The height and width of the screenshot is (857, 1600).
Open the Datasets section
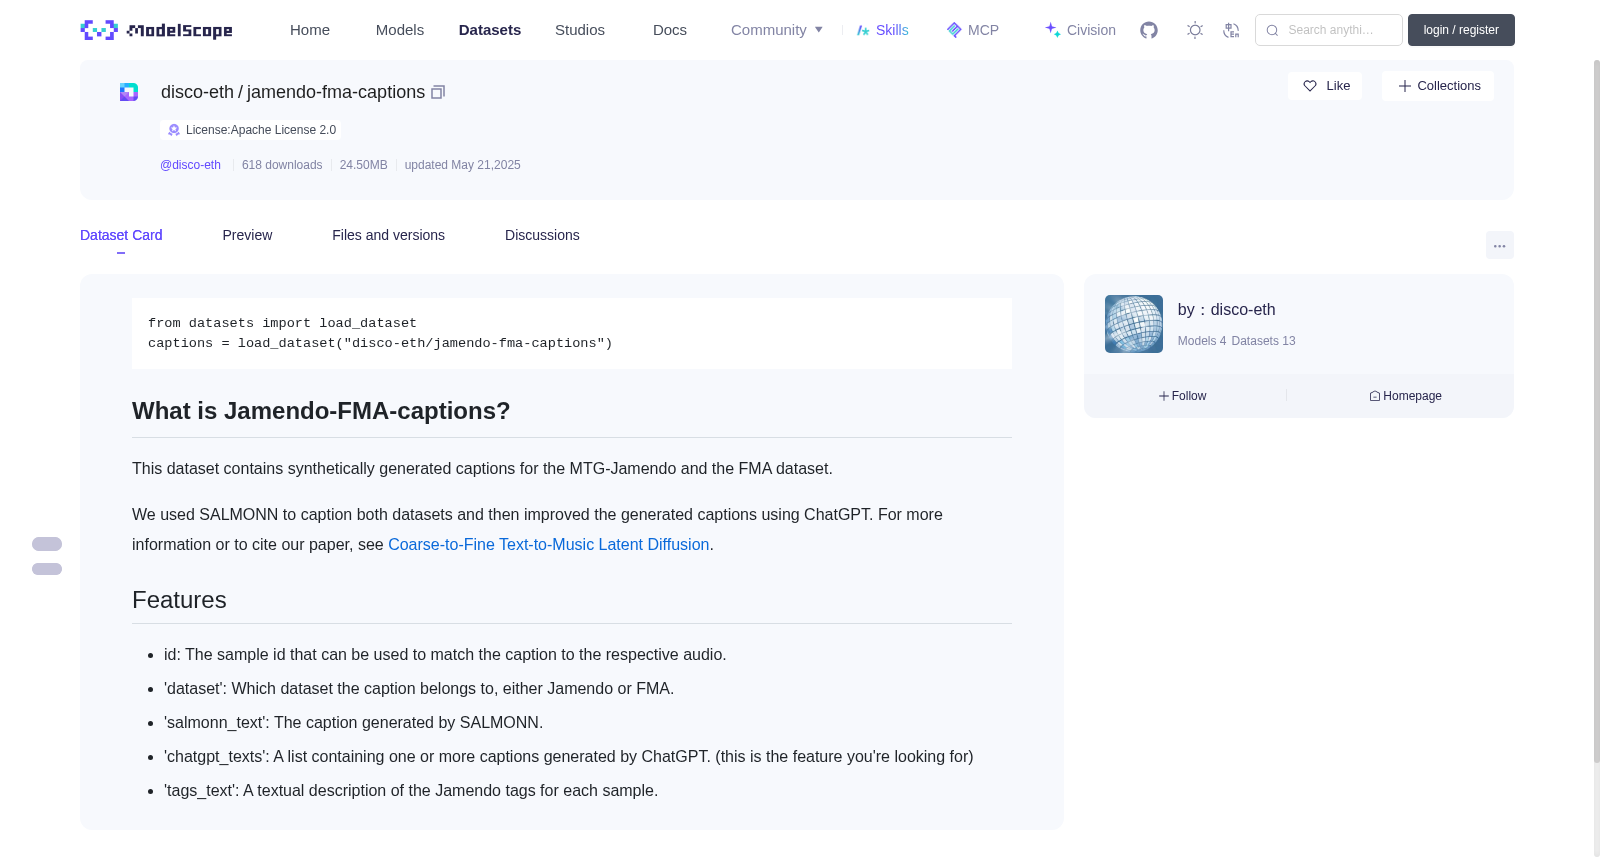point(490,30)
